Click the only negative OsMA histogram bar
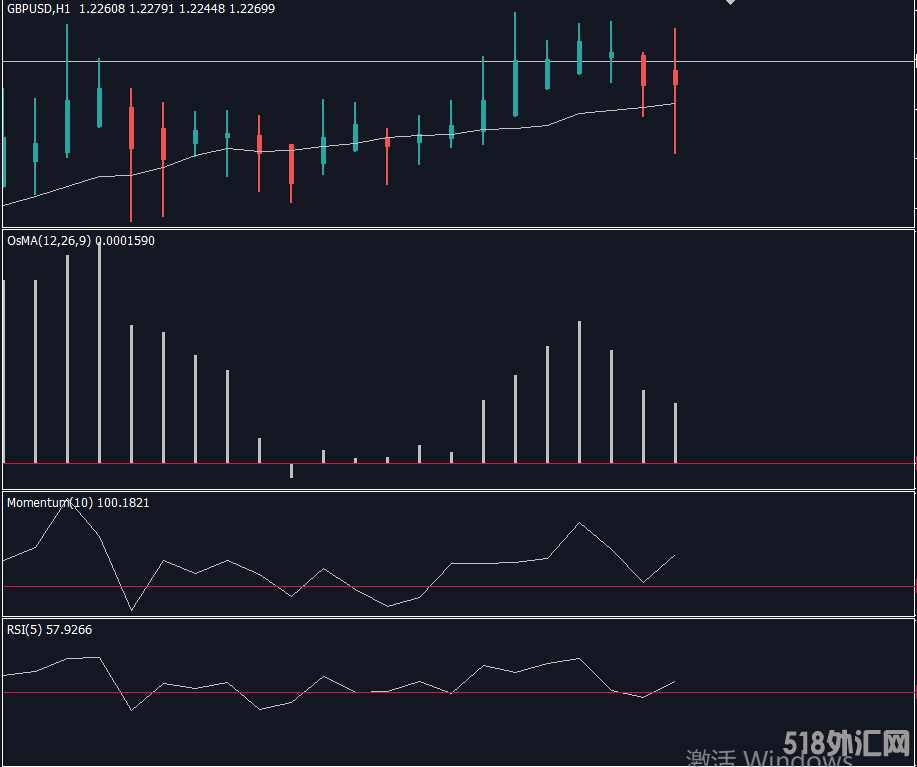 click(x=291, y=470)
